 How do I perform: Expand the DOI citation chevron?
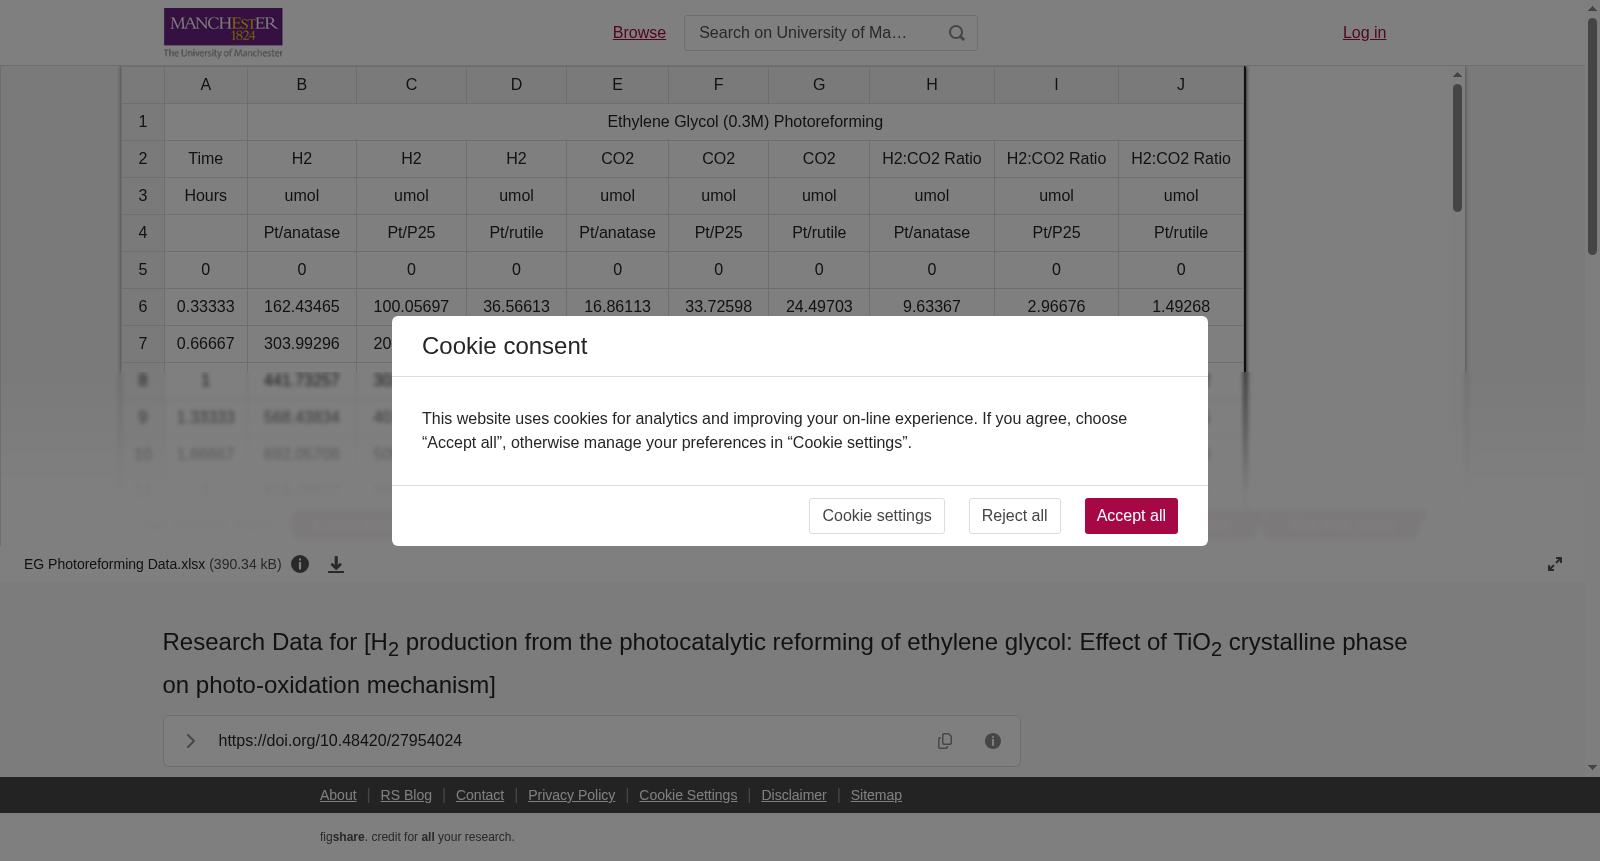click(x=190, y=741)
